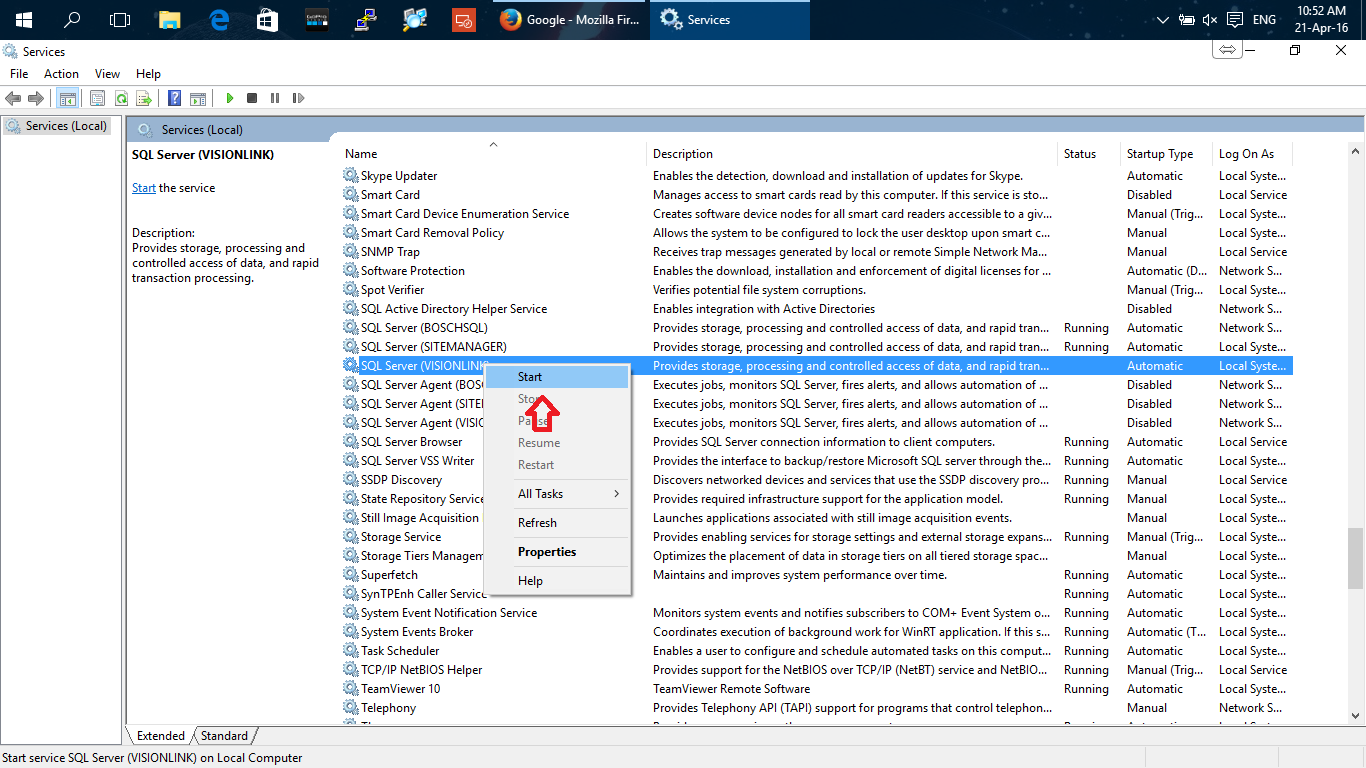Select the SQL Server (BOSCHSQL) row
1366x768 pixels.
tap(817, 328)
